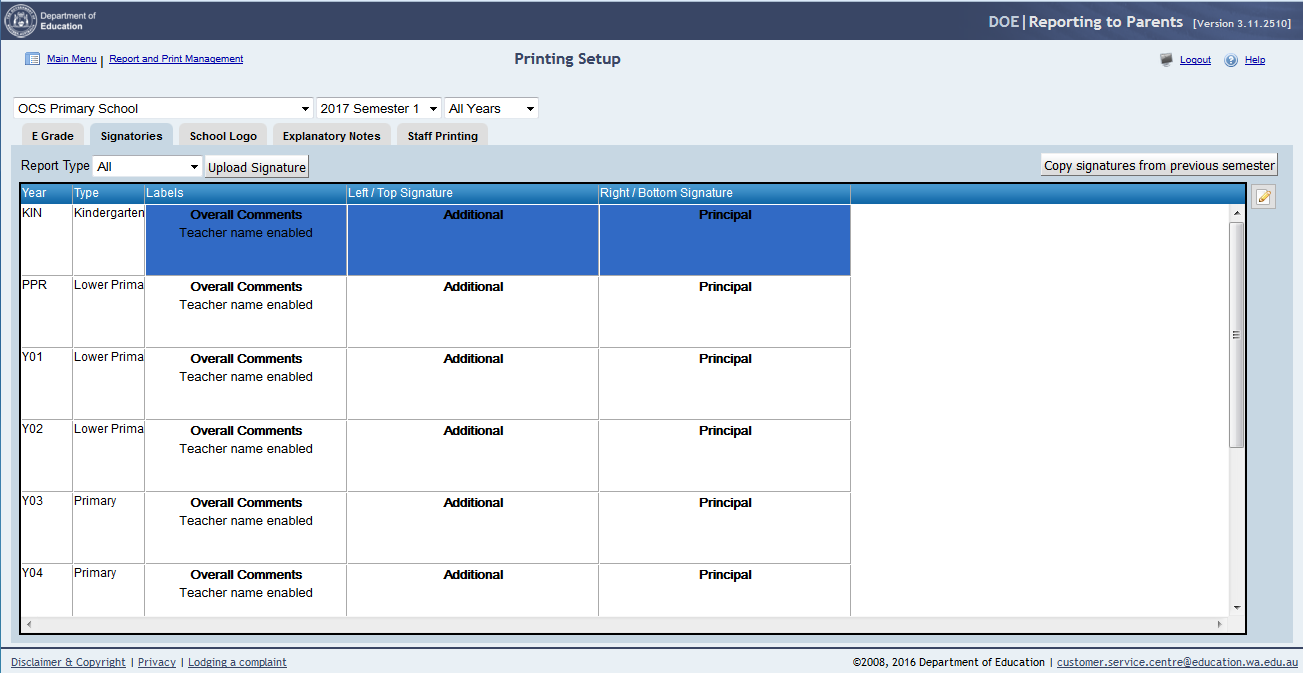Click the vertical scrollbar down arrow

[1237, 607]
